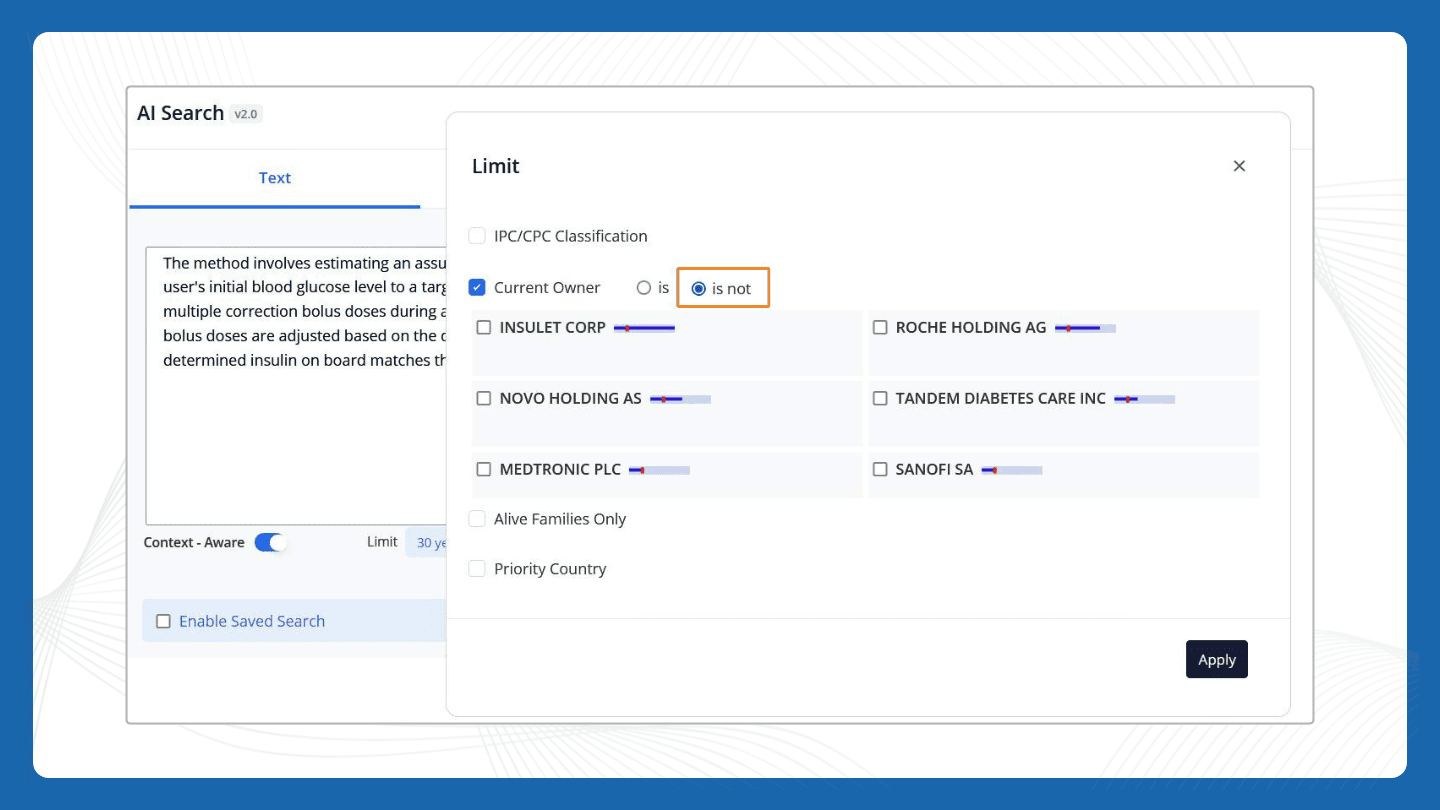This screenshot has height=810, width=1440.
Task: Tick the NOVO HOLDING AS checkbox
Action: point(484,398)
